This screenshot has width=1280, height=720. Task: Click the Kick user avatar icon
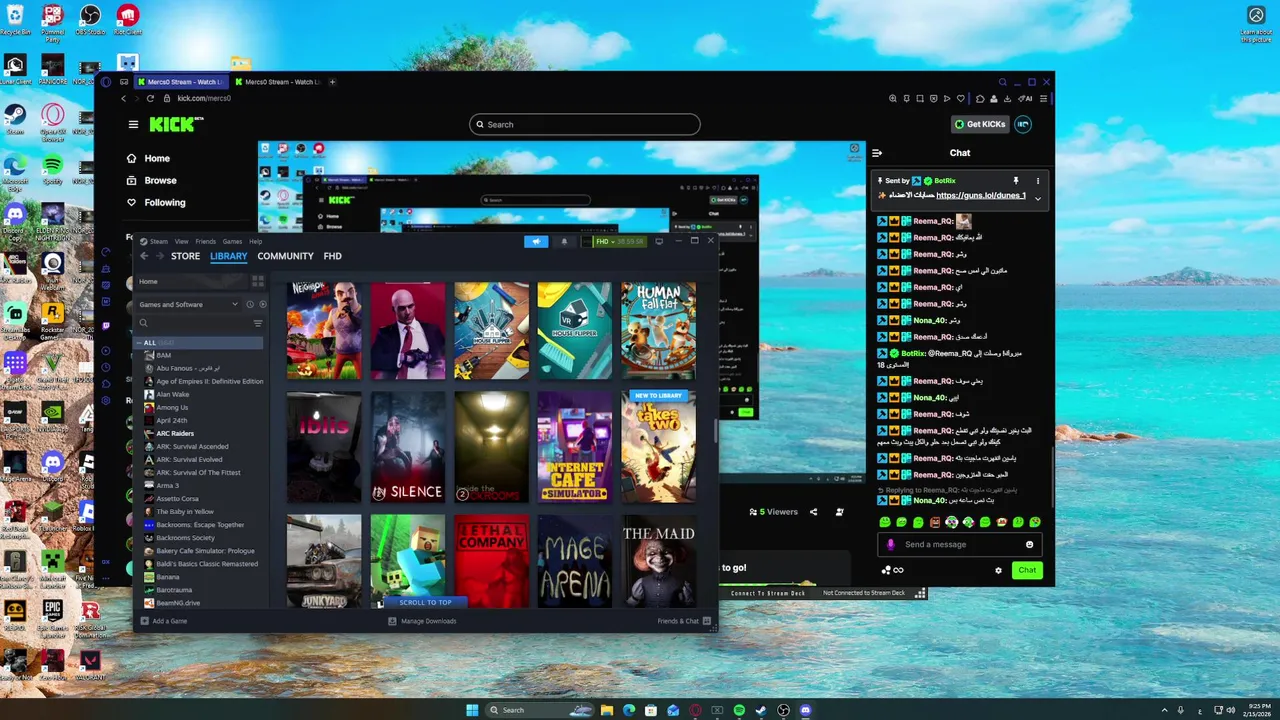(x=1023, y=124)
